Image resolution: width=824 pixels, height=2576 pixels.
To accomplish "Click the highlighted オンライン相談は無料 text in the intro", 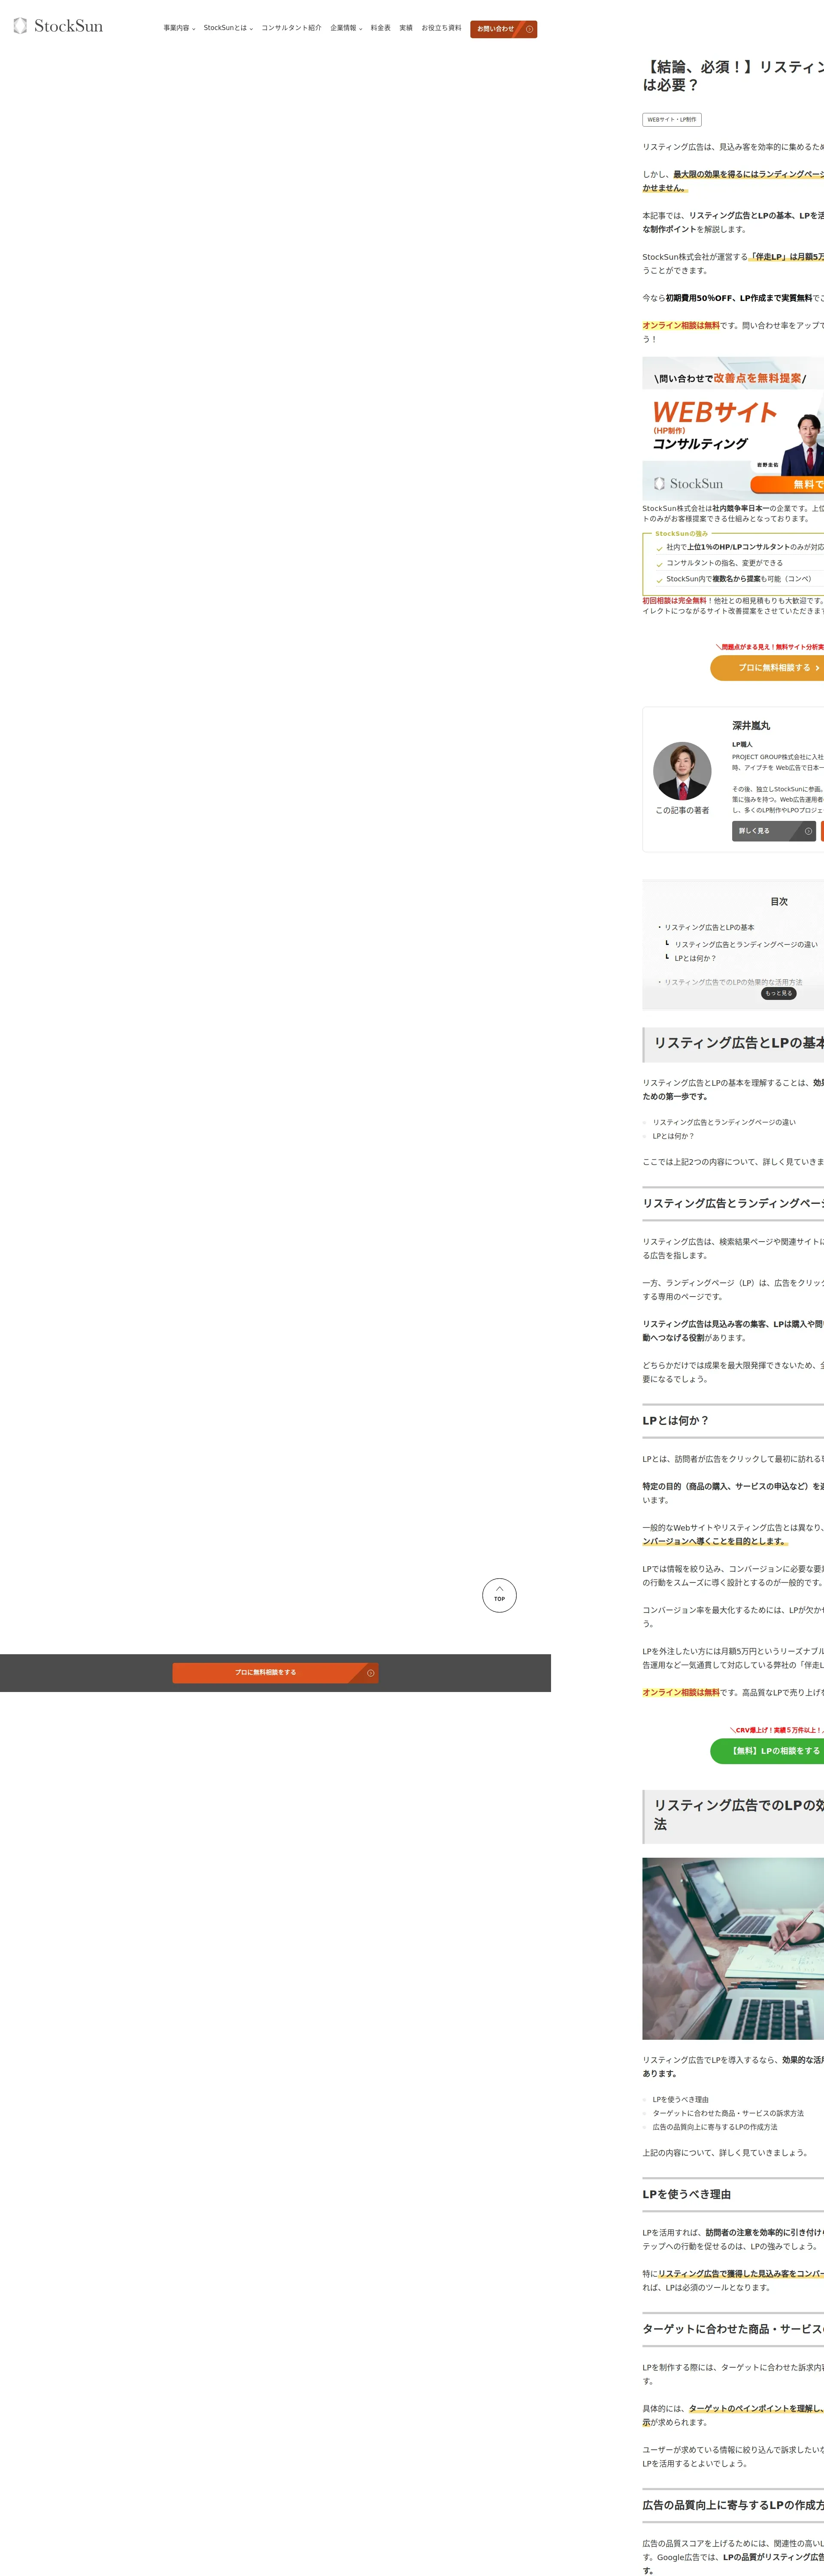I will point(681,325).
